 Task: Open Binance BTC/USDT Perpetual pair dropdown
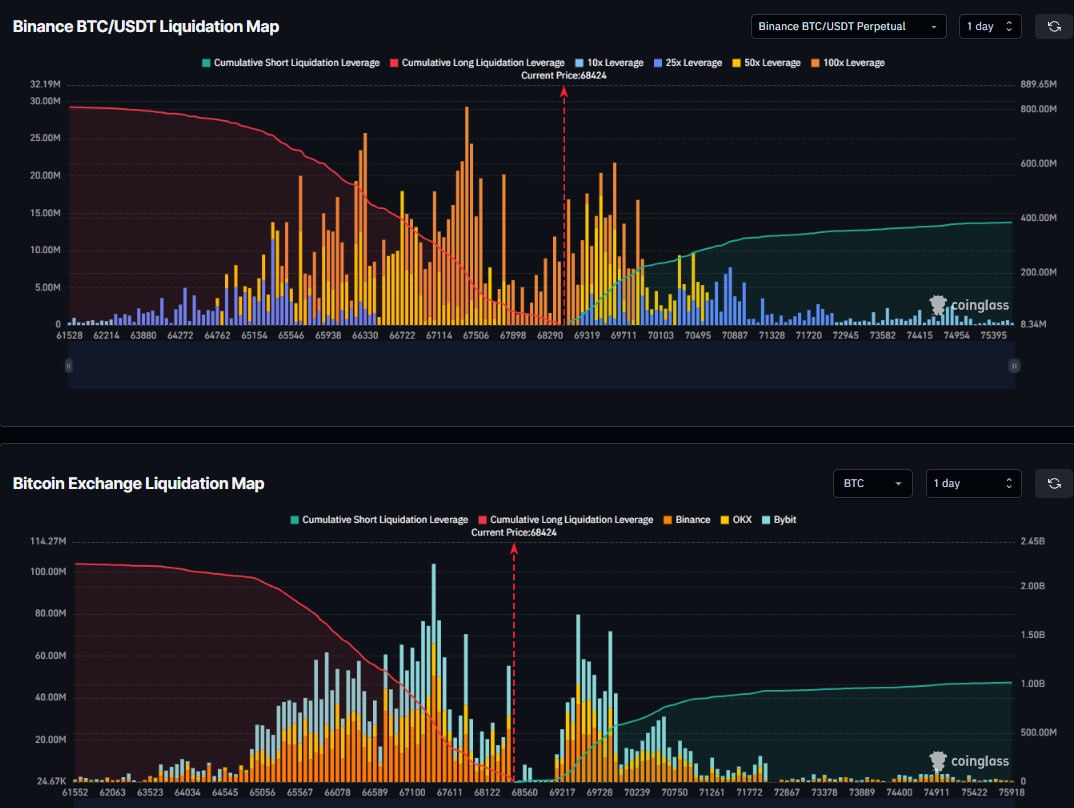tap(848, 27)
